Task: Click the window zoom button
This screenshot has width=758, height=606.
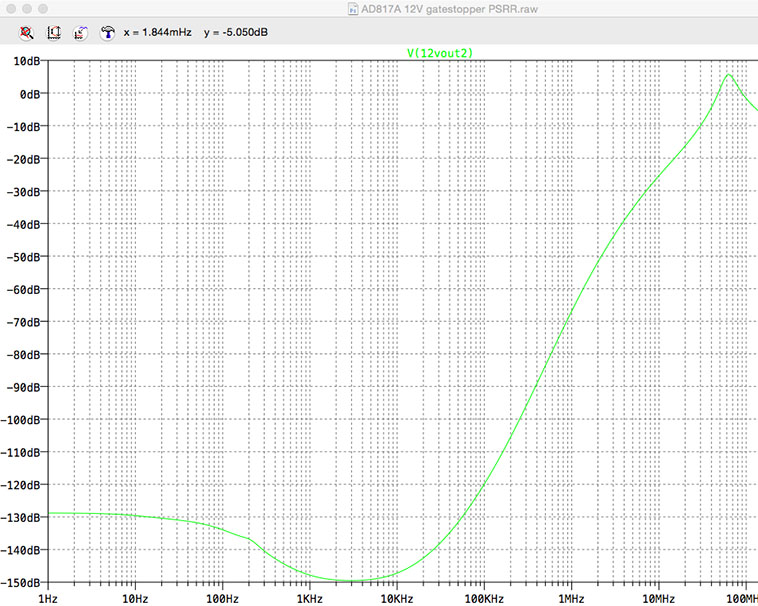Action: point(43,9)
